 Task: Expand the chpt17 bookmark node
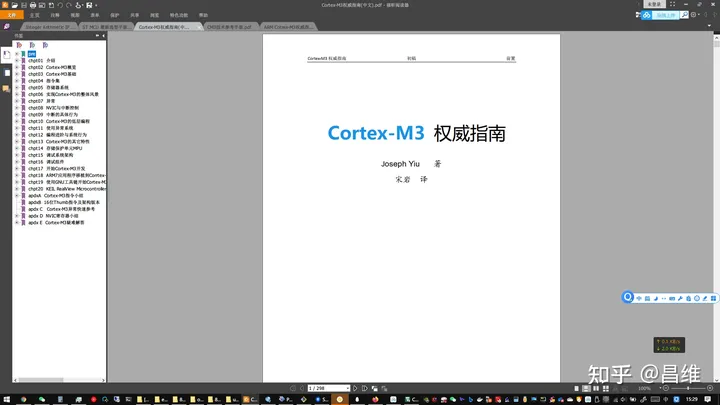[17, 169]
